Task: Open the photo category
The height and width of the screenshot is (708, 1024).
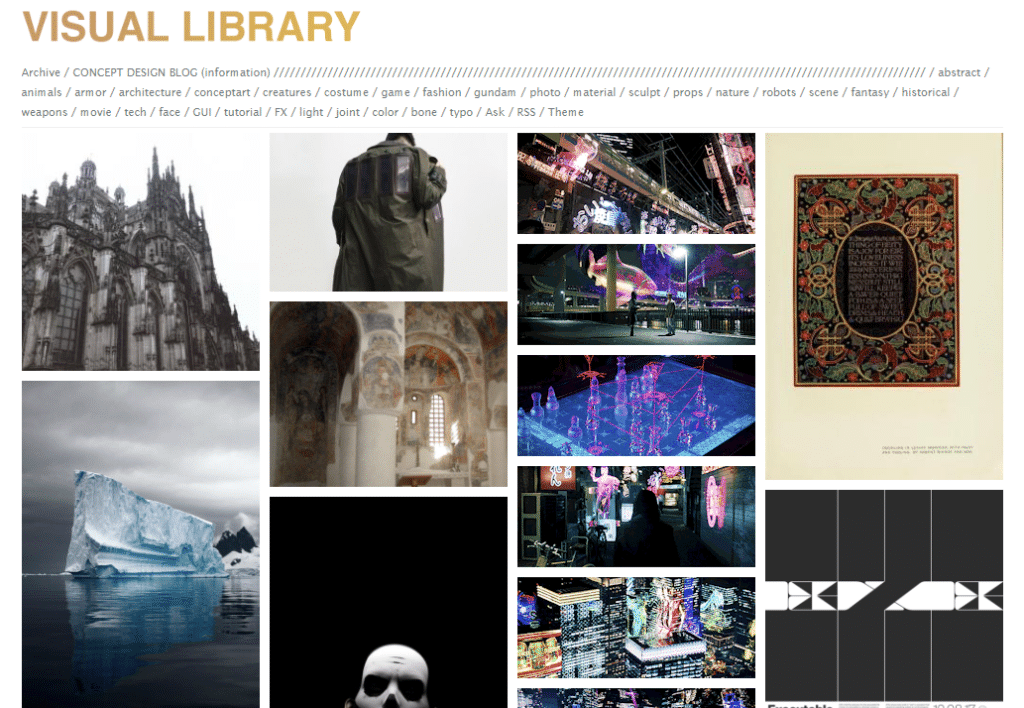Action: pos(545,92)
